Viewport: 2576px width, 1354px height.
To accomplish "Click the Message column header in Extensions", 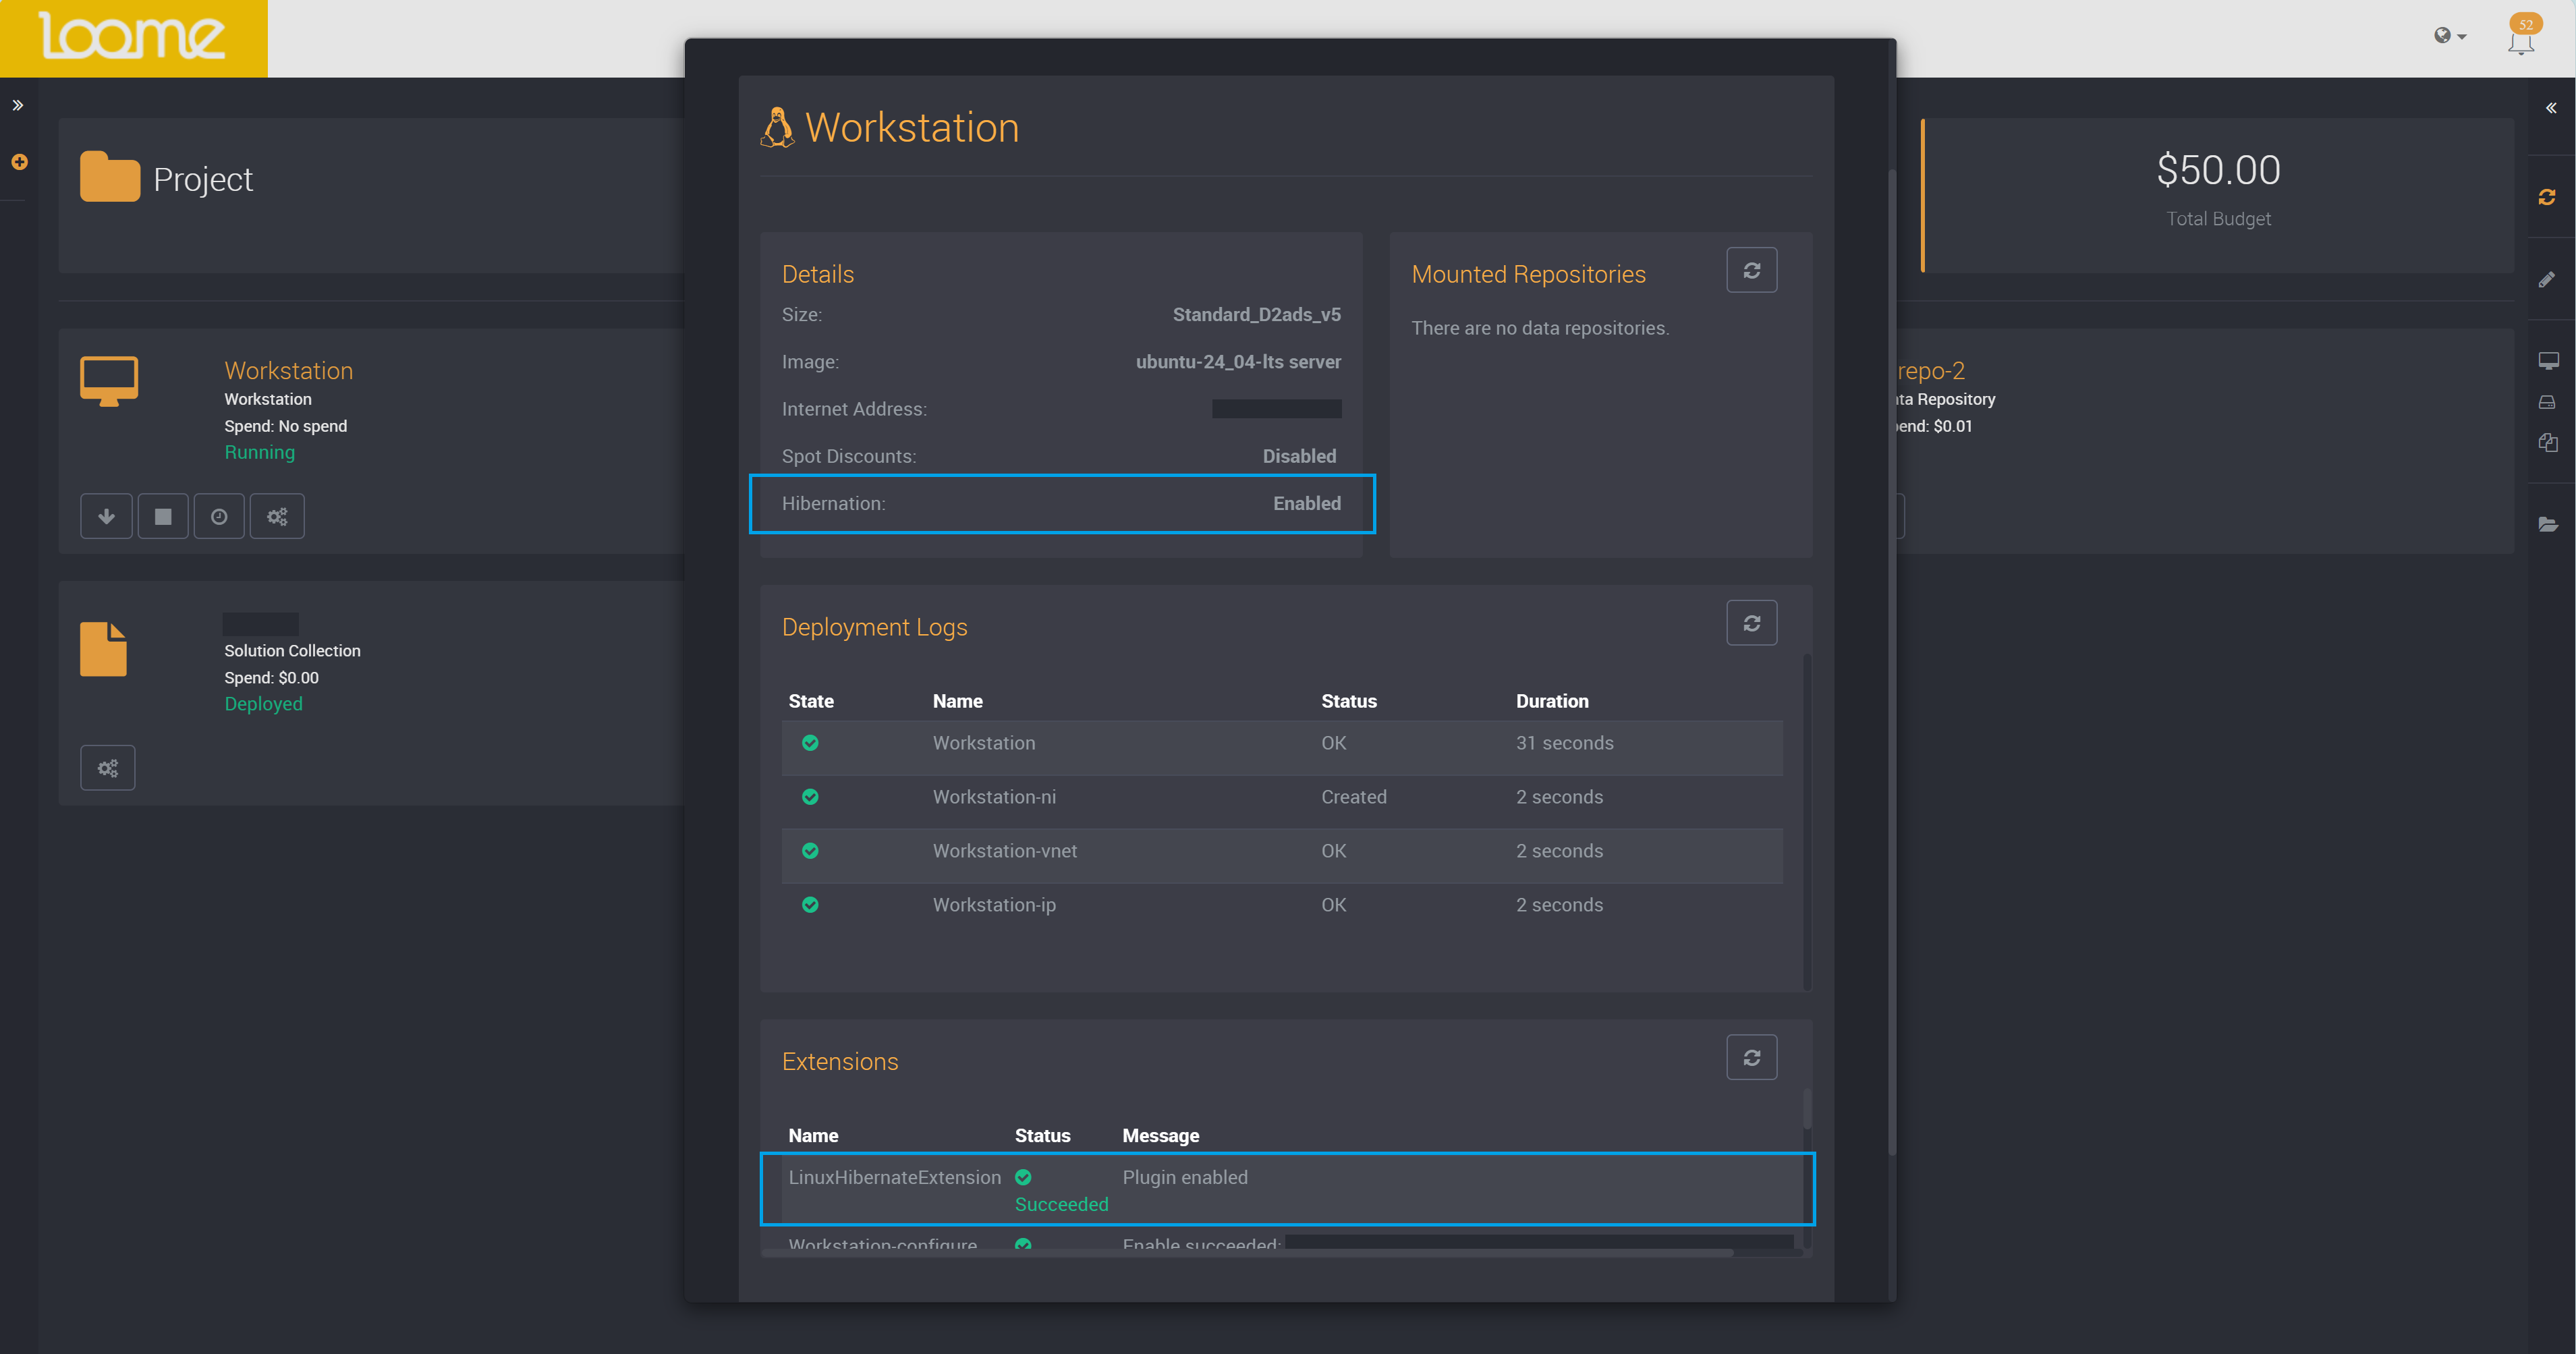I will coord(1160,1136).
